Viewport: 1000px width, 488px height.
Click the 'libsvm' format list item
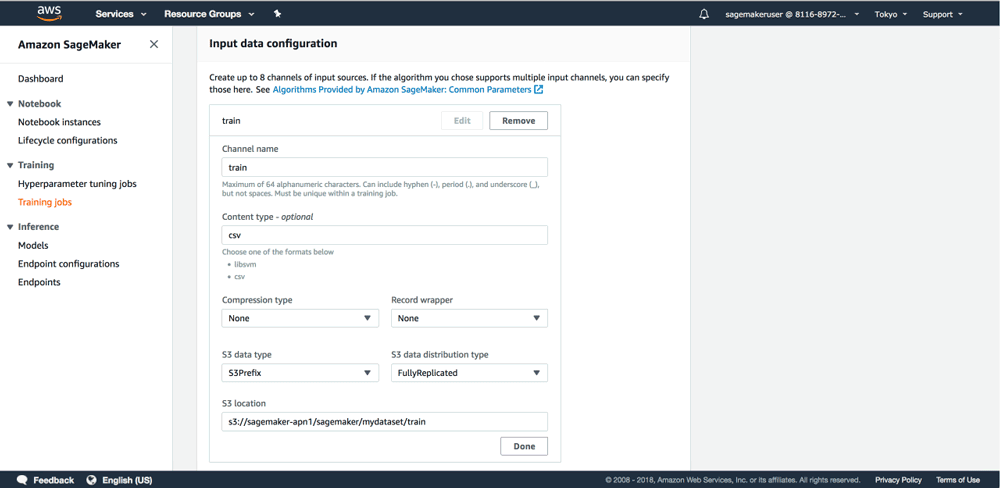[246, 263]
